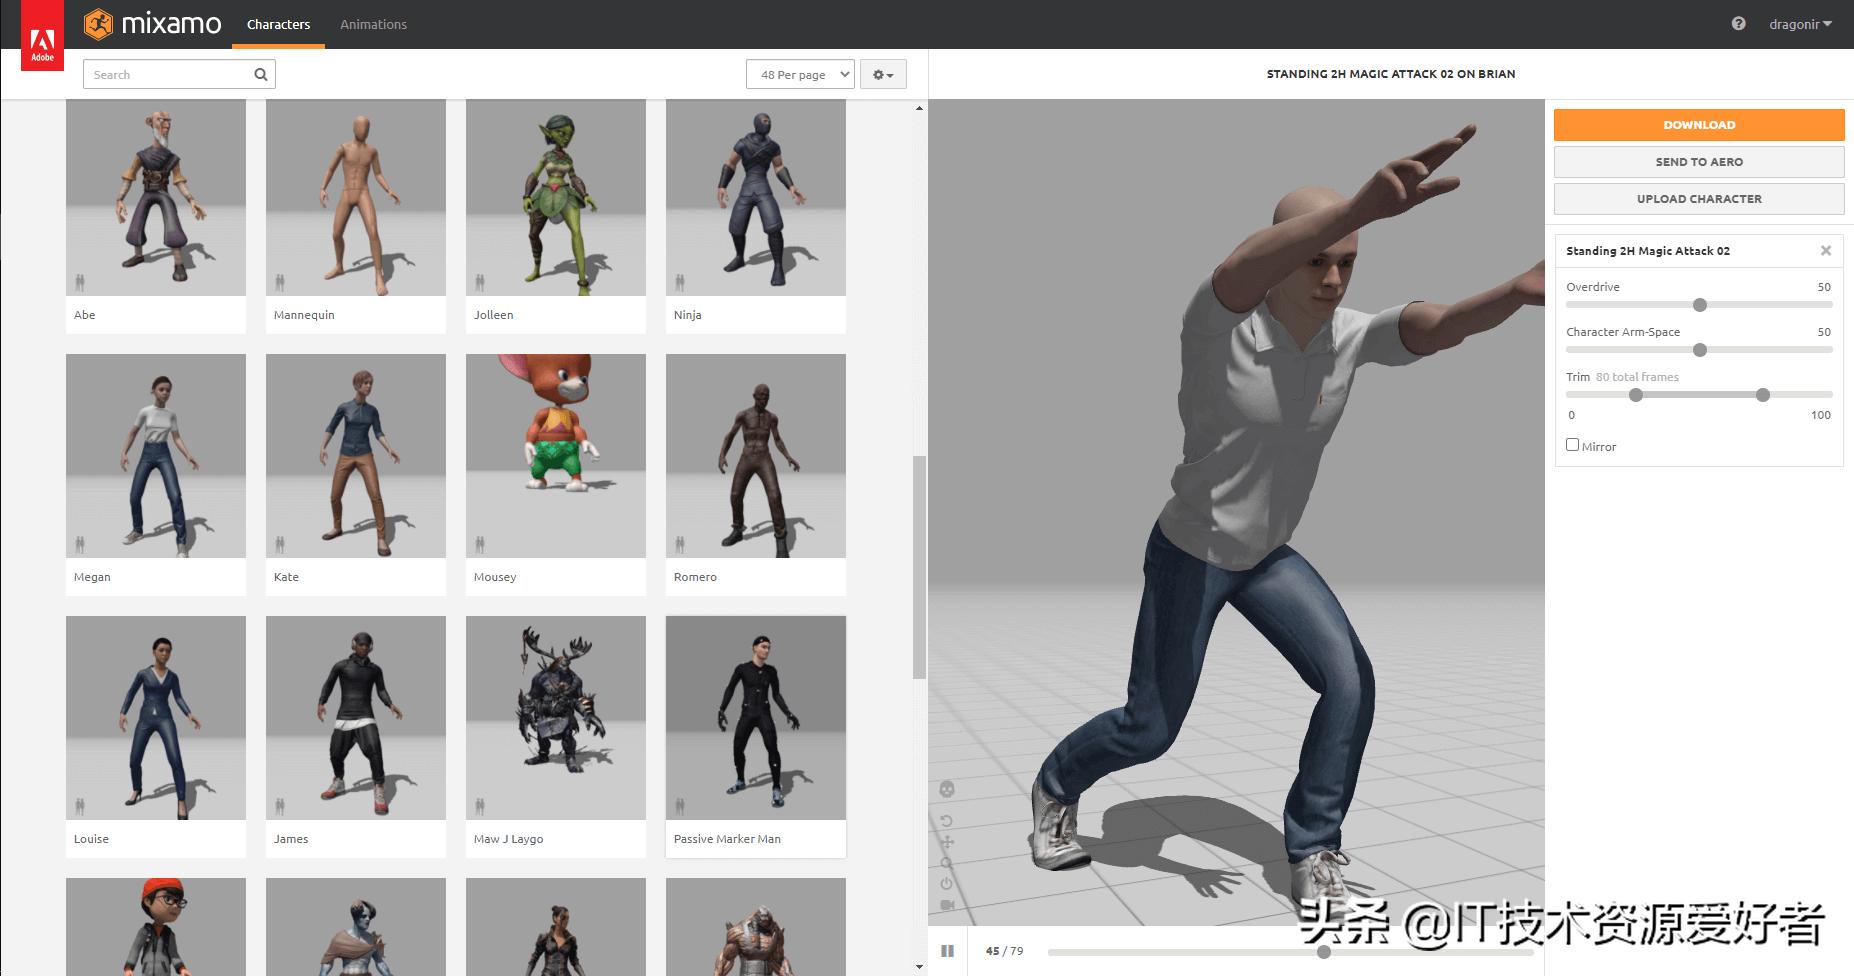1854x976 pixels.
Task: Click the Overdrive slider handle
Action: 1699,305
